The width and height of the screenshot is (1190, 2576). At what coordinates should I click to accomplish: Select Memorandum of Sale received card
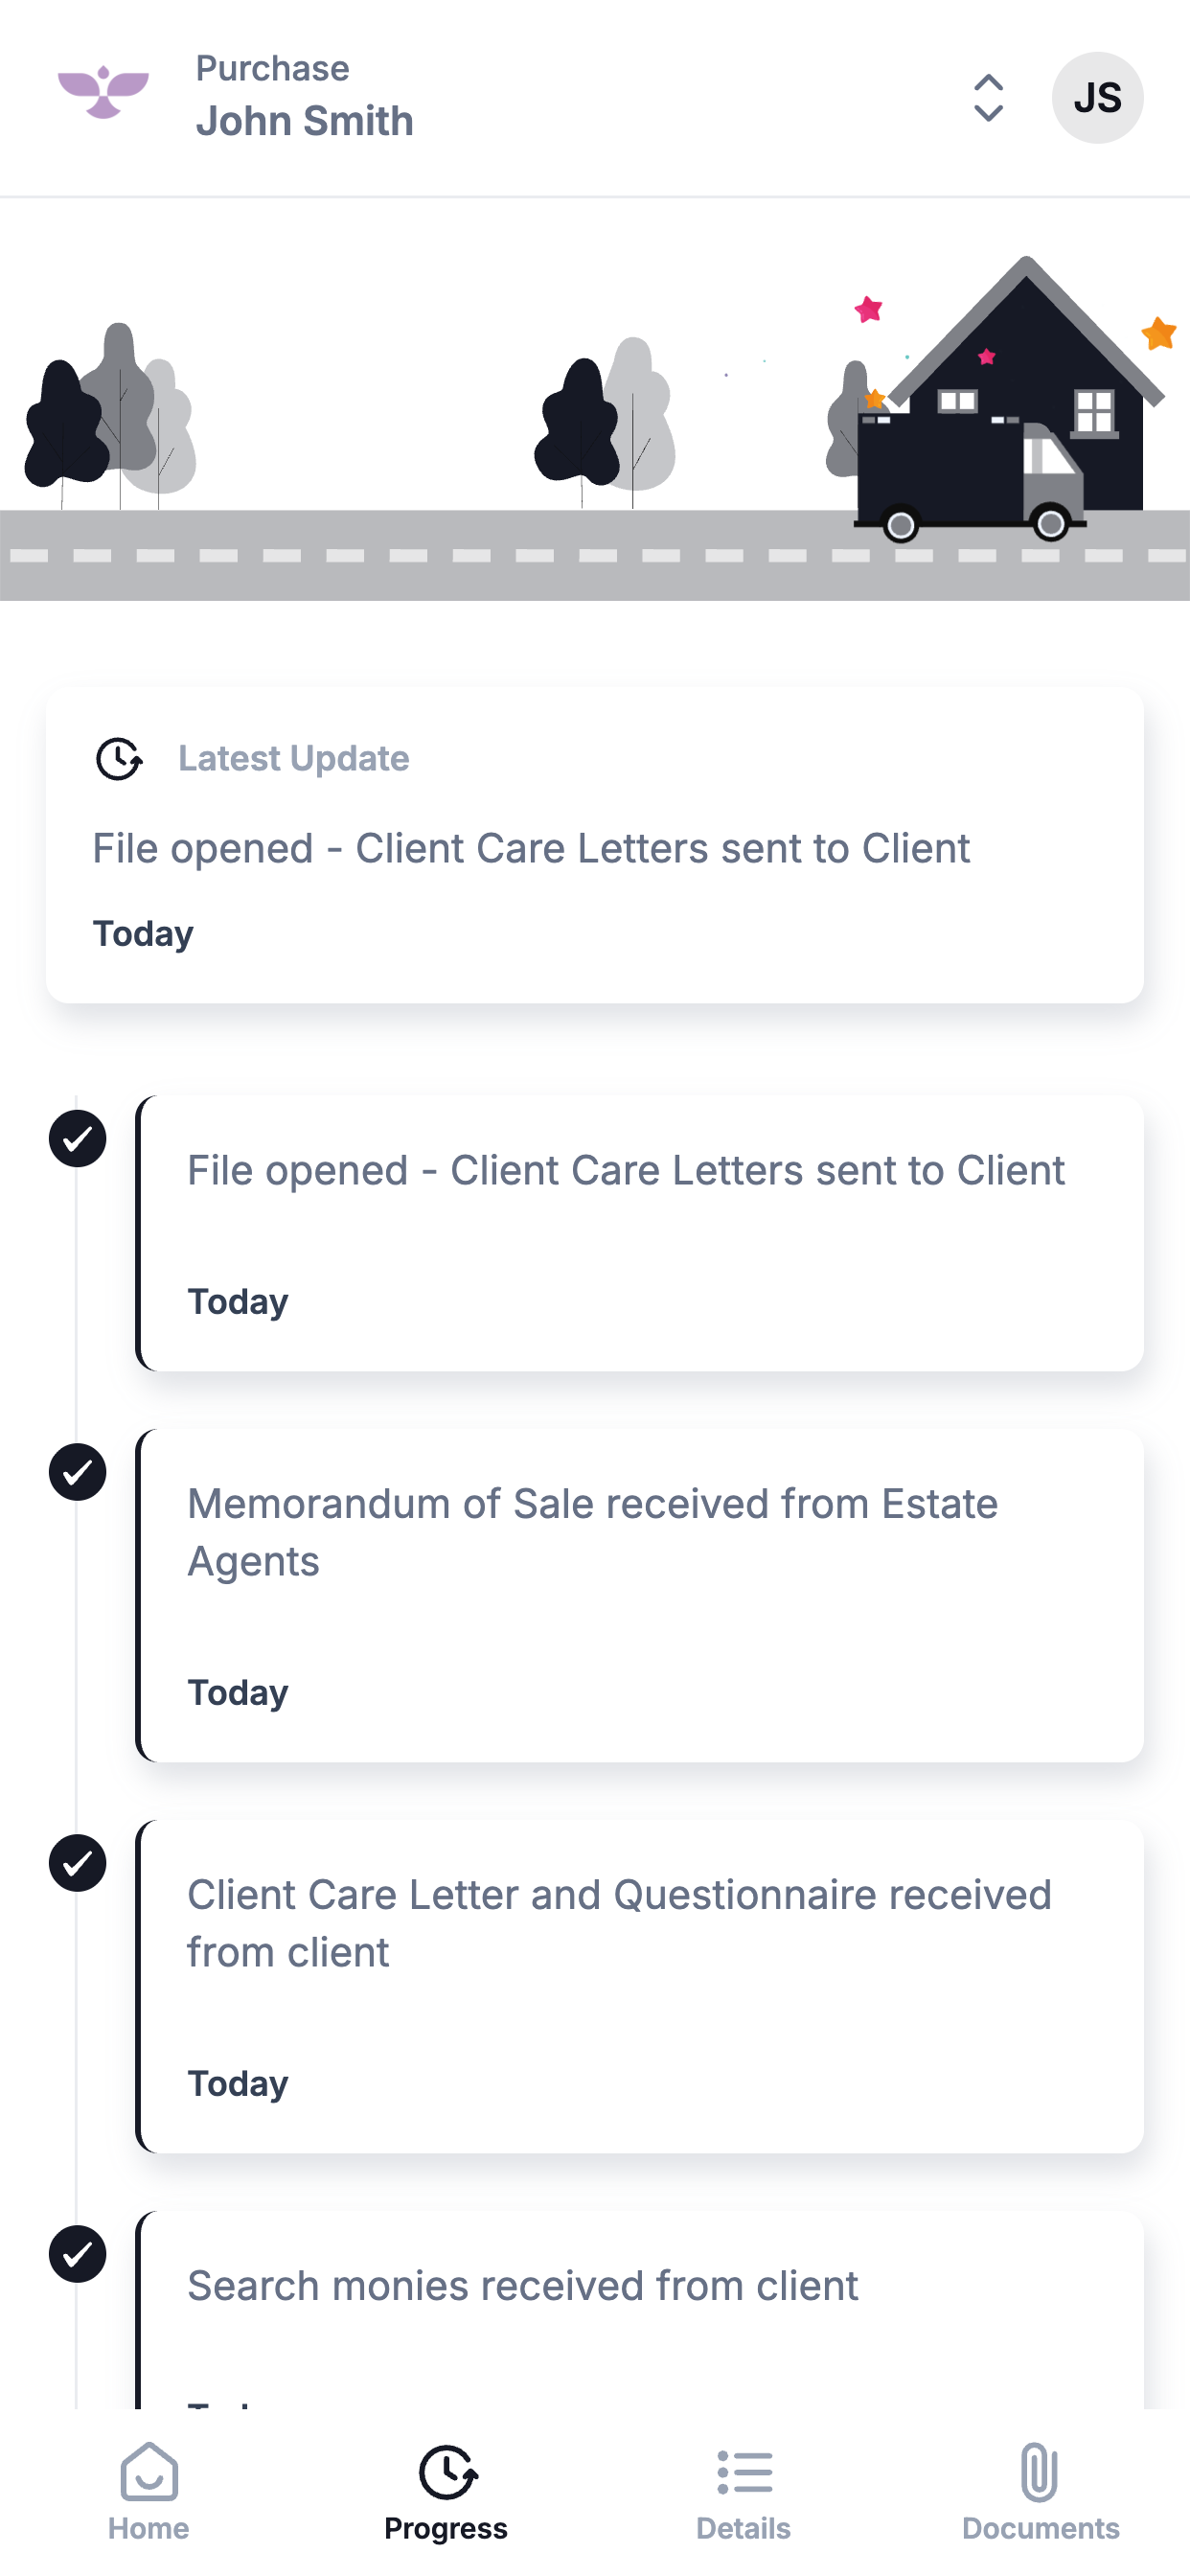click(x=640, y=1596)
